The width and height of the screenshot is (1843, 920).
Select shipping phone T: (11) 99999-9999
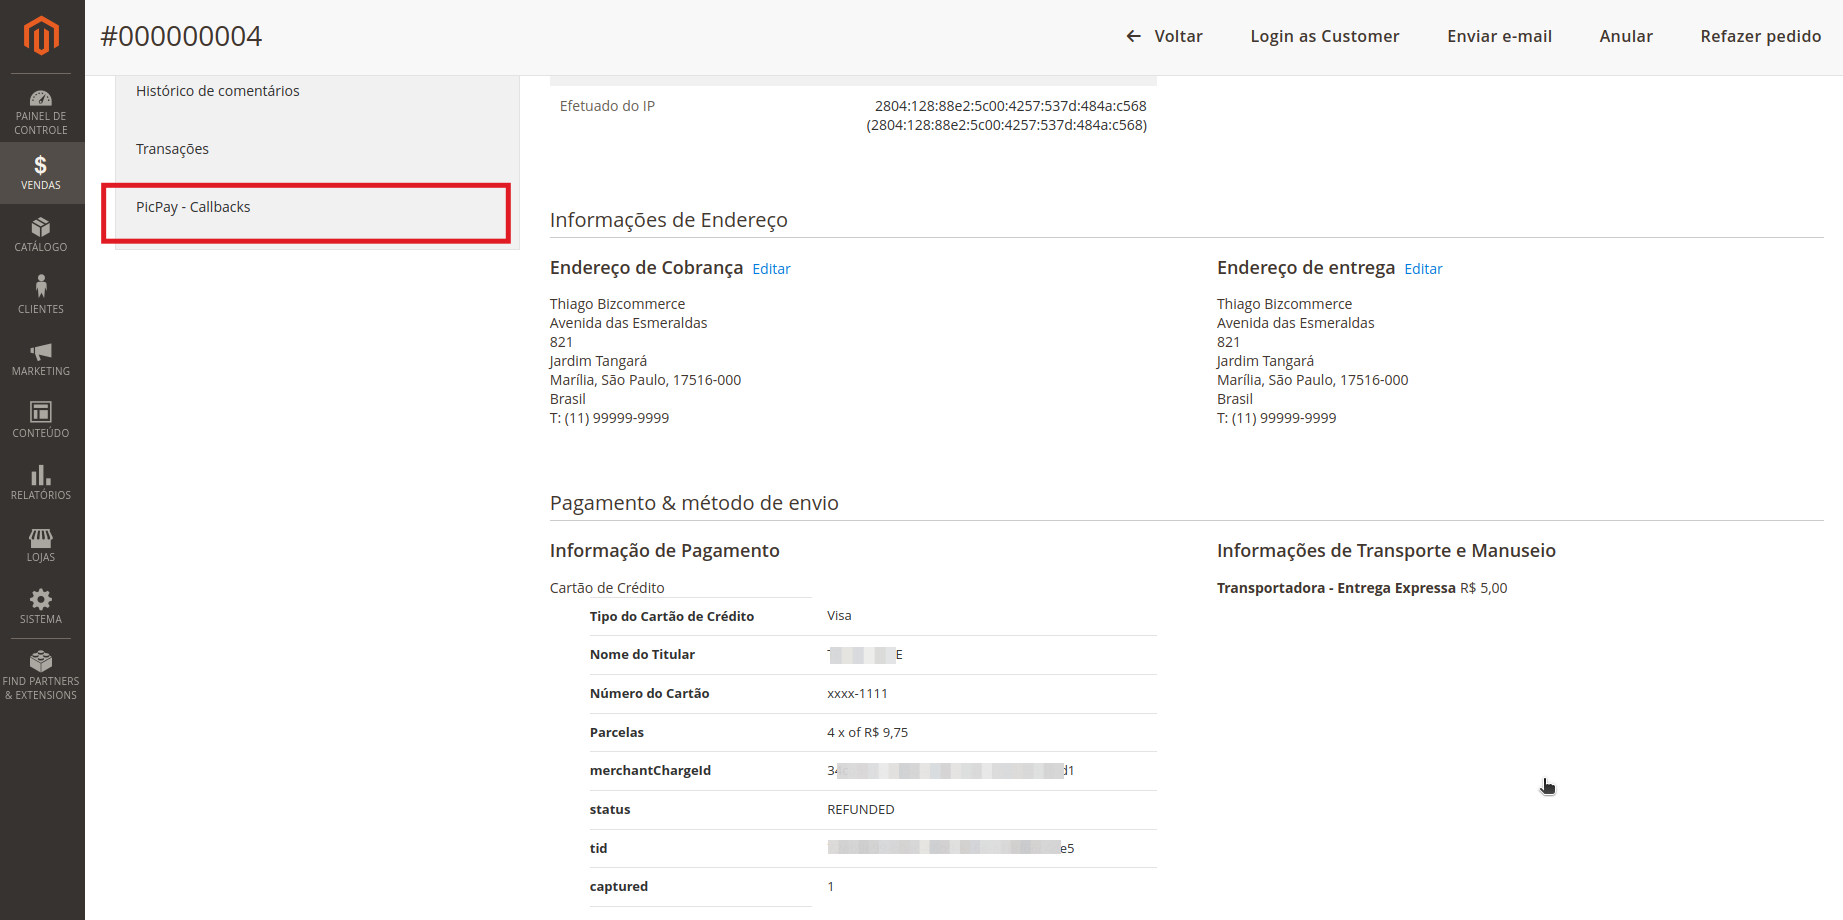[1276, 418]
